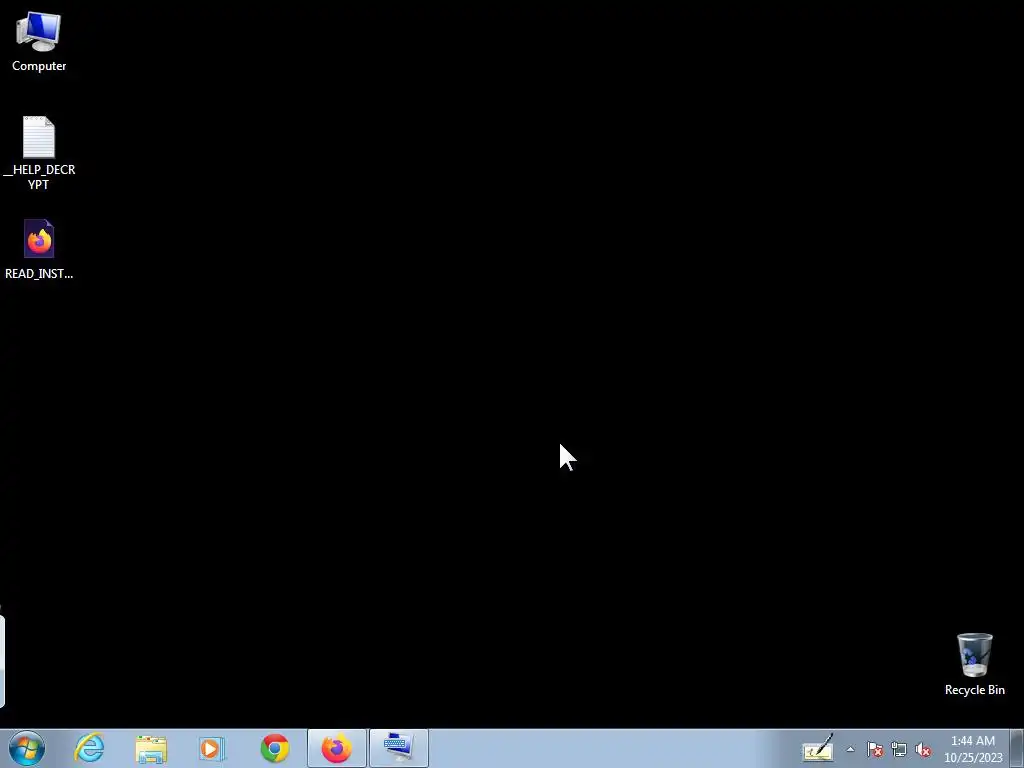This screenshot has height=768, width=1024.
Task: Open Windows Media Player from taskbar
Action: coord(212,748)
